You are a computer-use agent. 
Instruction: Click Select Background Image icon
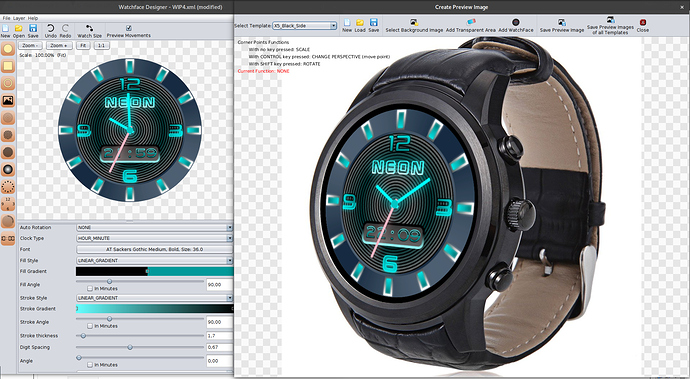point(414,22)
